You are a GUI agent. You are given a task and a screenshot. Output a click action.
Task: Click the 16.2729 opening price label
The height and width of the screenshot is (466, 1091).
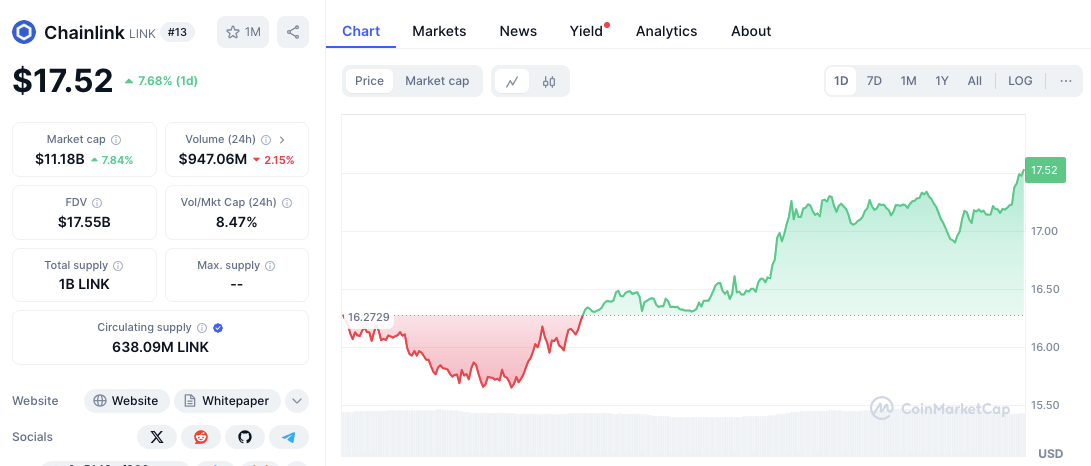coord(368,317)
